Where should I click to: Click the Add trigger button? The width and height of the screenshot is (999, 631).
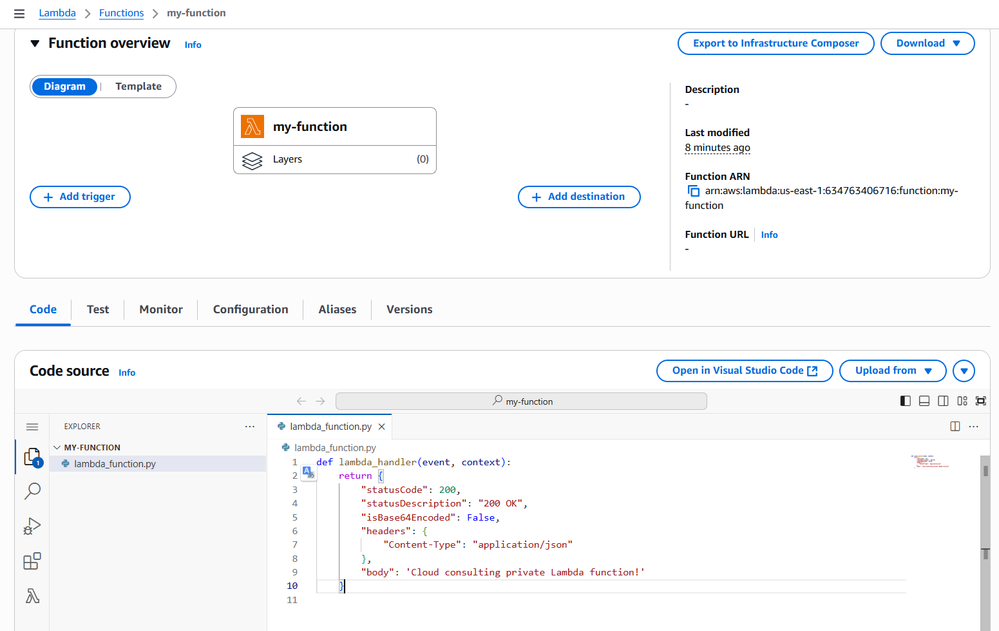coord(80,197)
